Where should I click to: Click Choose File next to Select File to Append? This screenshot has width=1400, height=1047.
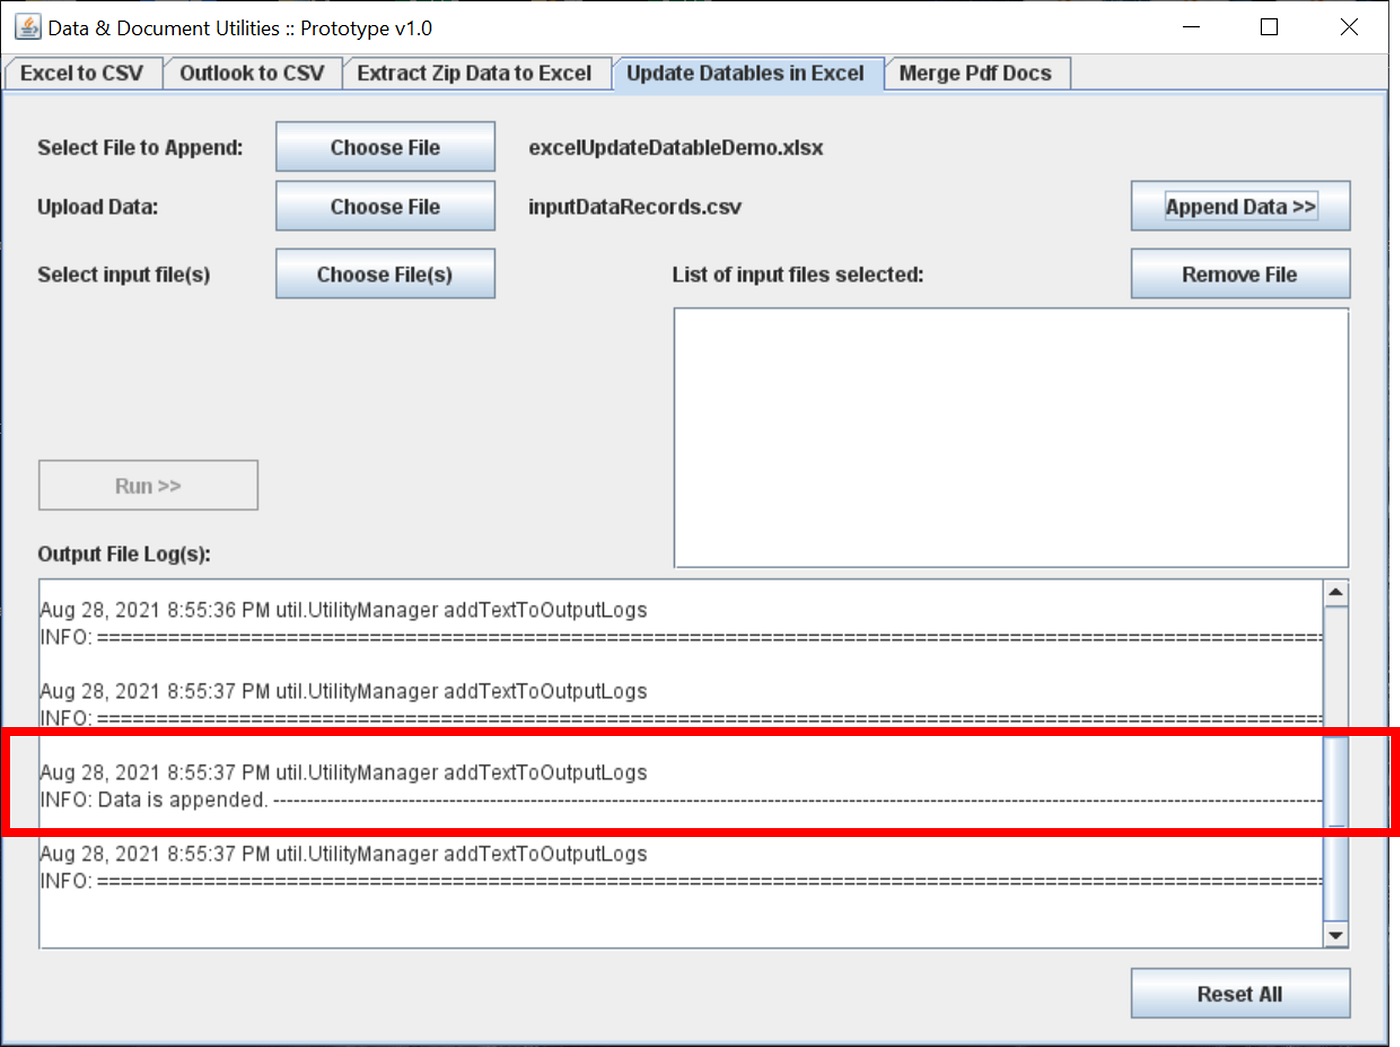pyautogui.click(x=385, y=146)
